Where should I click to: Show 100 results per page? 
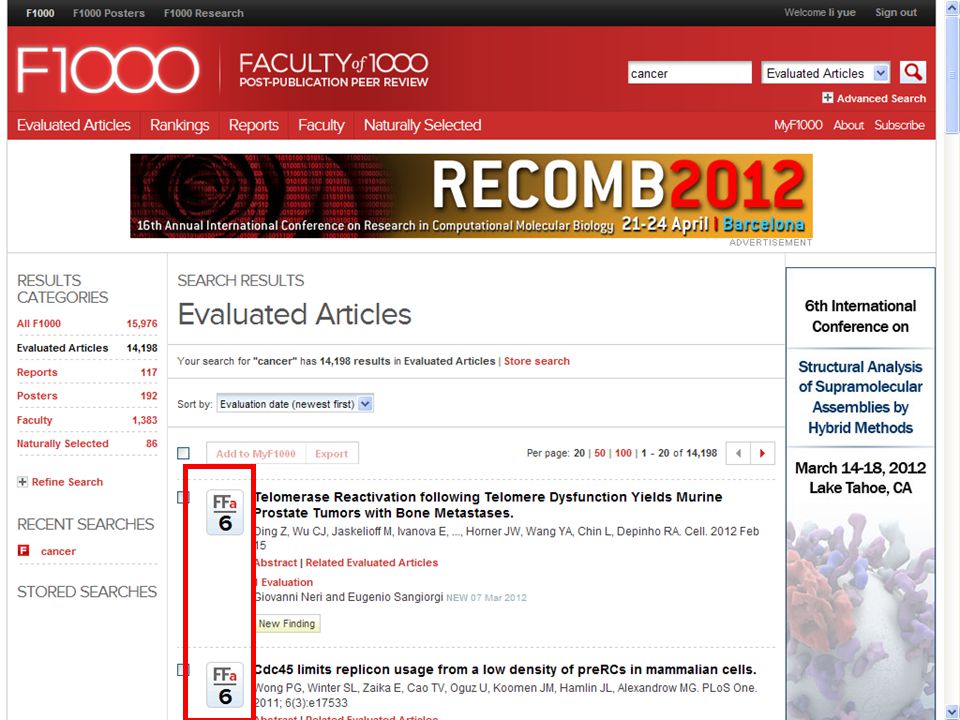(x=623, y=453)
